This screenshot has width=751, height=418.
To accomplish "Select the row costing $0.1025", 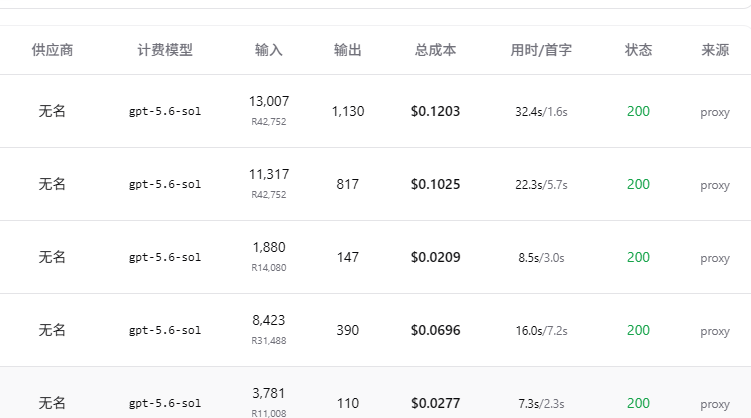I will coord(376,184).
